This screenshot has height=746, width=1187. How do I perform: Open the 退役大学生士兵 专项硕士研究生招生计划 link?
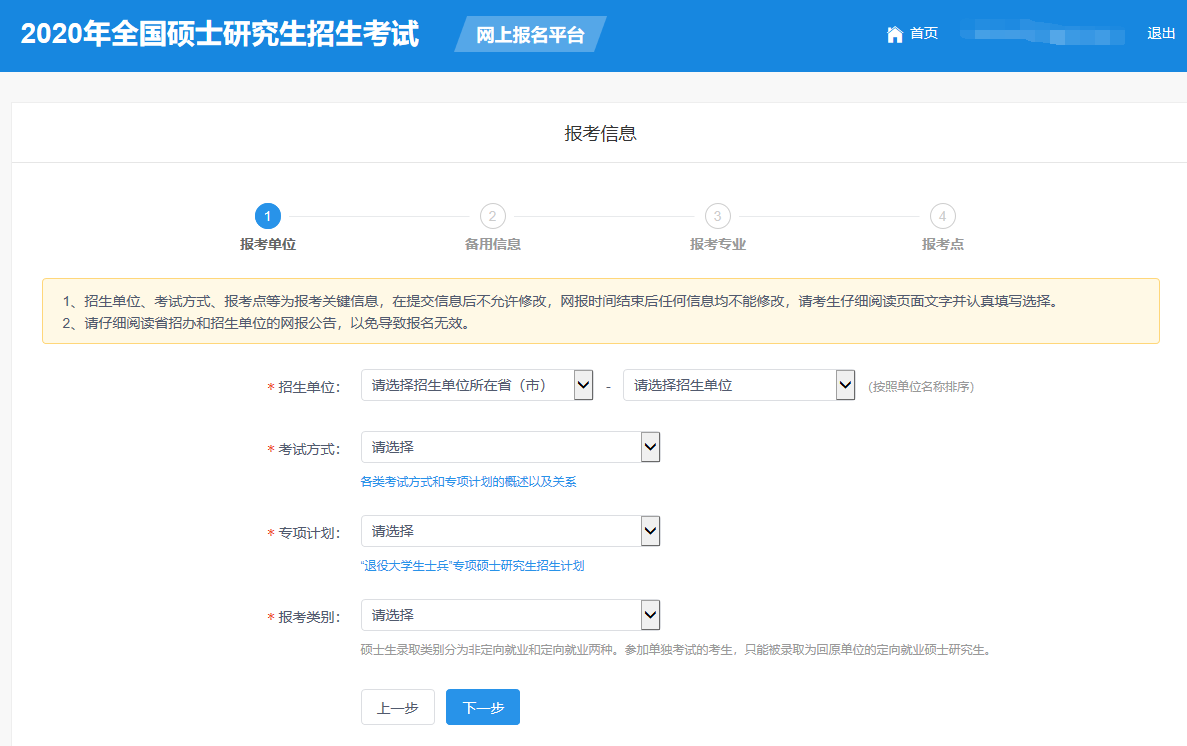point(472,566)
